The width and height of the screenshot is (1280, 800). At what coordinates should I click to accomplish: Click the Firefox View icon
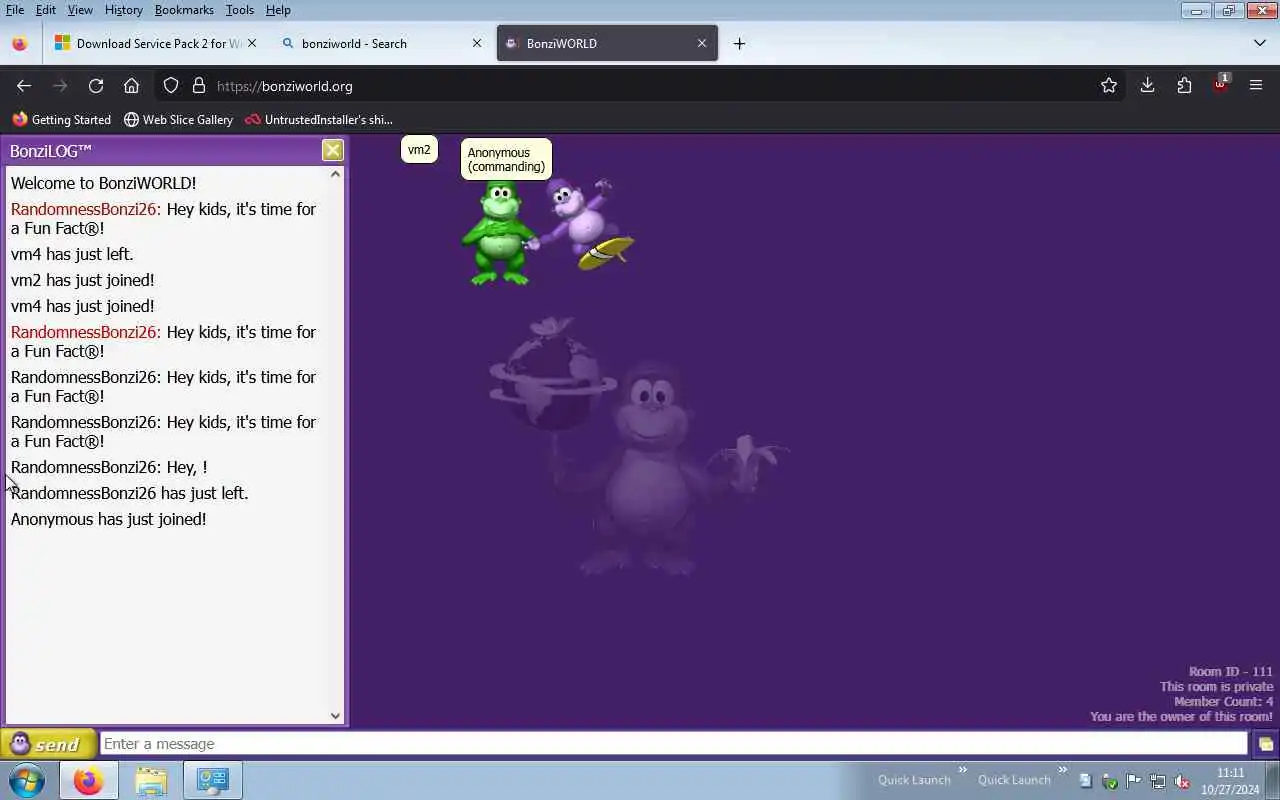tap(19, 43)
